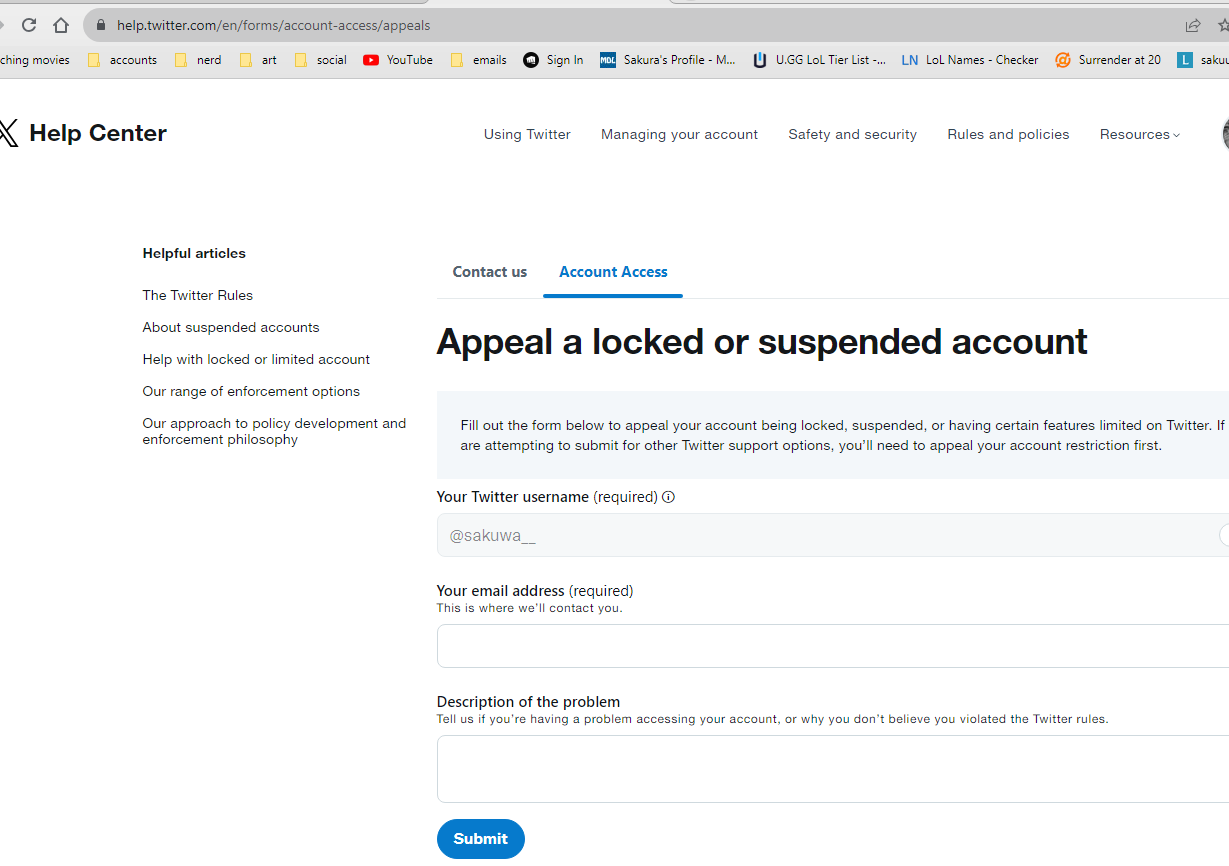Open Managing your account menu
The image size is (1229, 866).
pyautogui.click(x=679, y=134)
